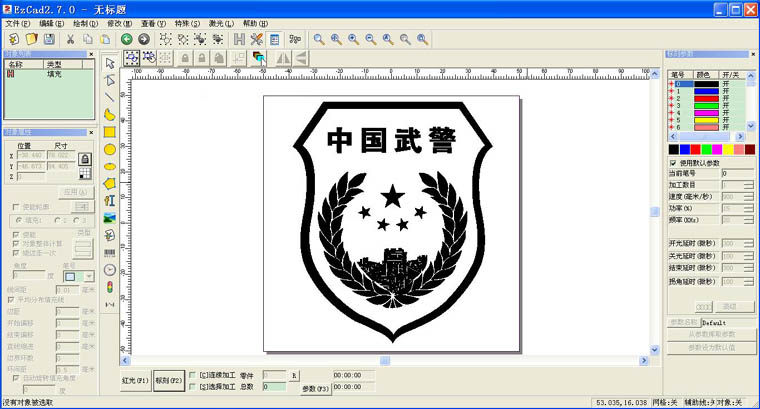
Task: Open the 编辑(E) menu
Action: click(51, 23)
